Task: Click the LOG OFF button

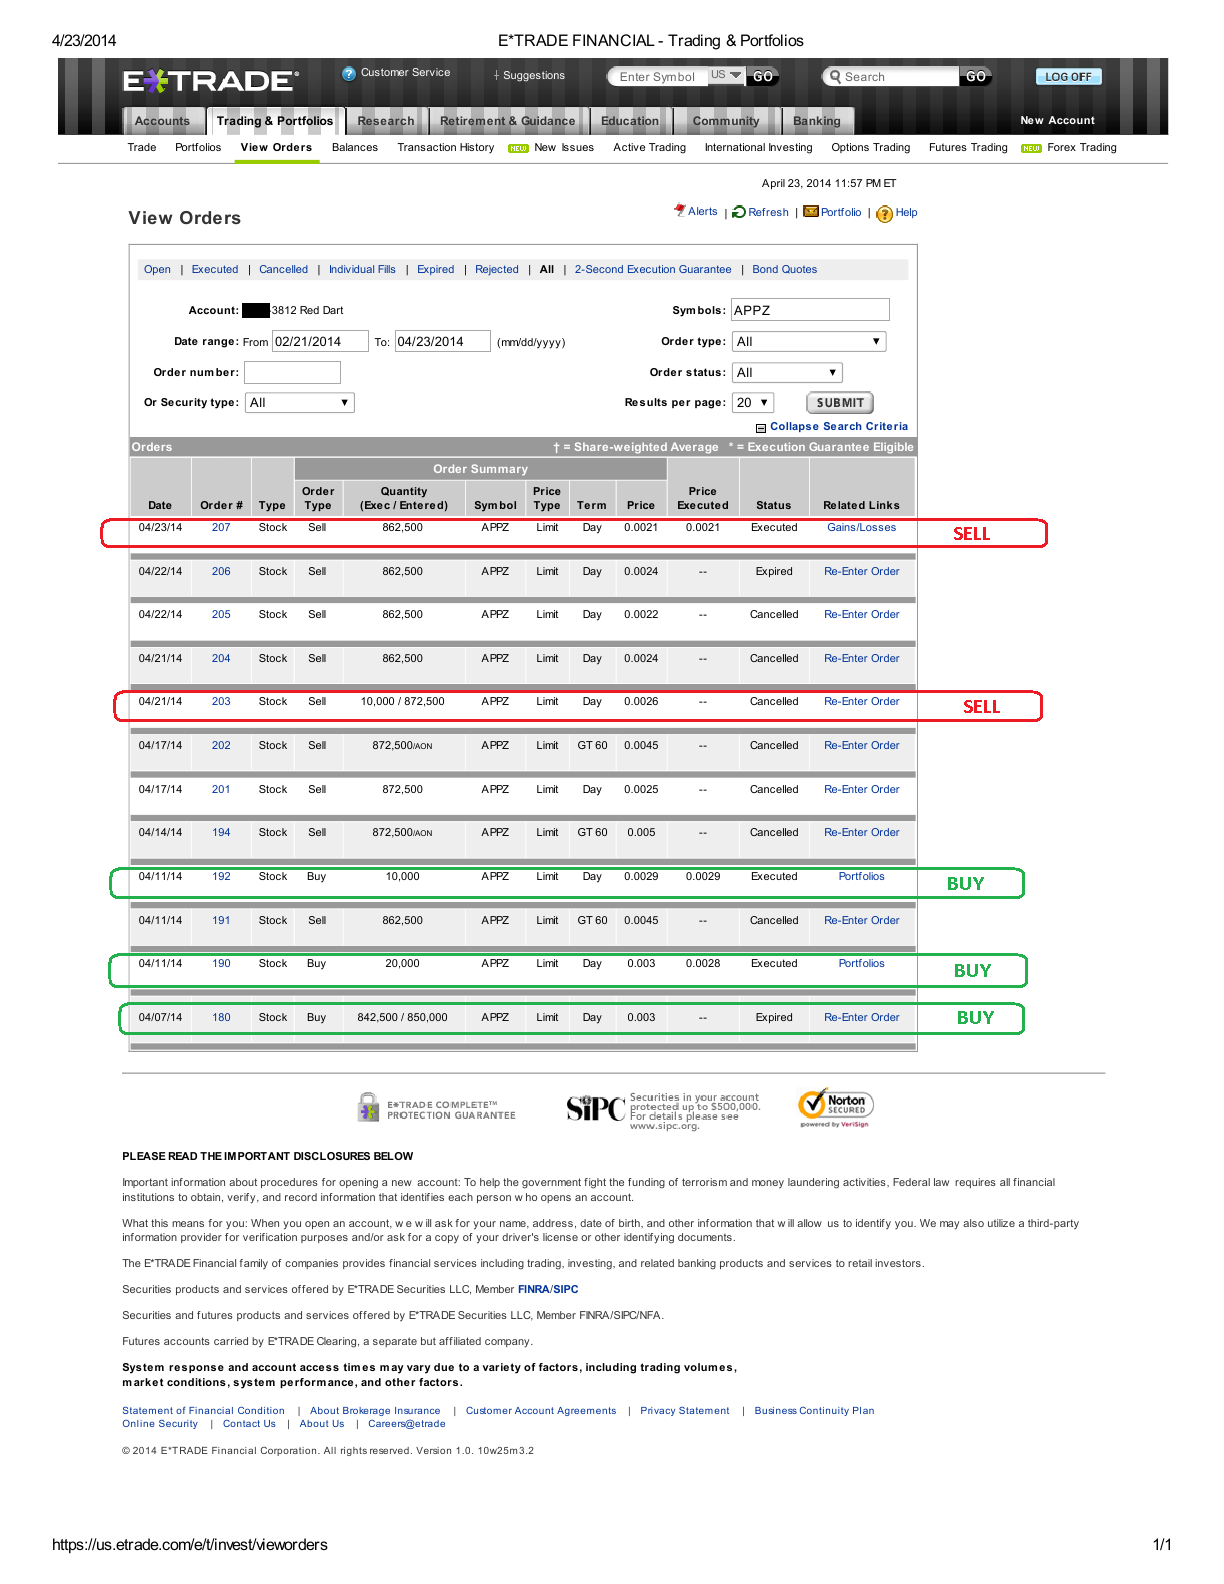Action: (1068, 77)
